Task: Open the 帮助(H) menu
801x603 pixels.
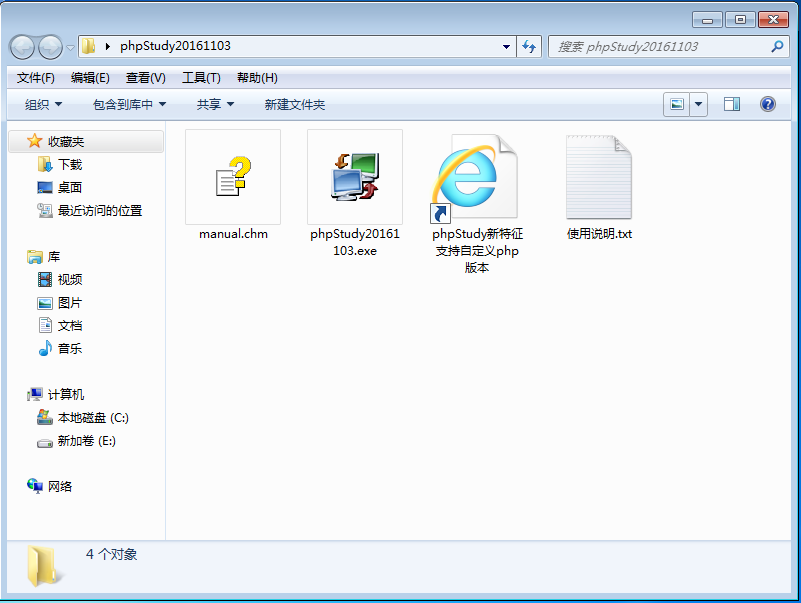Action: pyautogui.click(x=257, y=78)
